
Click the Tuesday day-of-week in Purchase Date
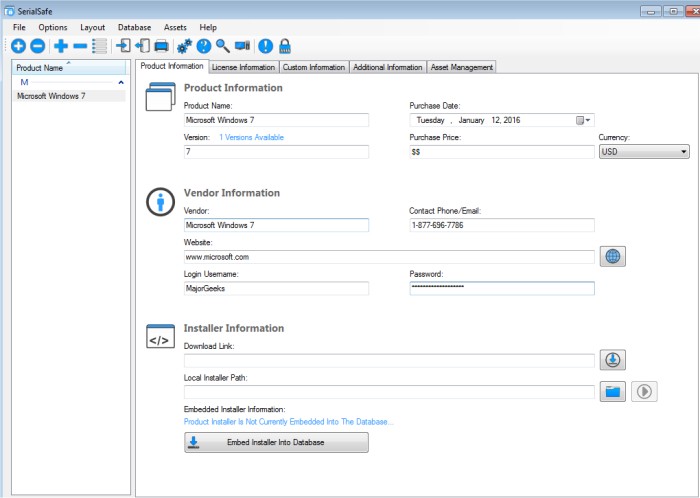pos(430,120)
